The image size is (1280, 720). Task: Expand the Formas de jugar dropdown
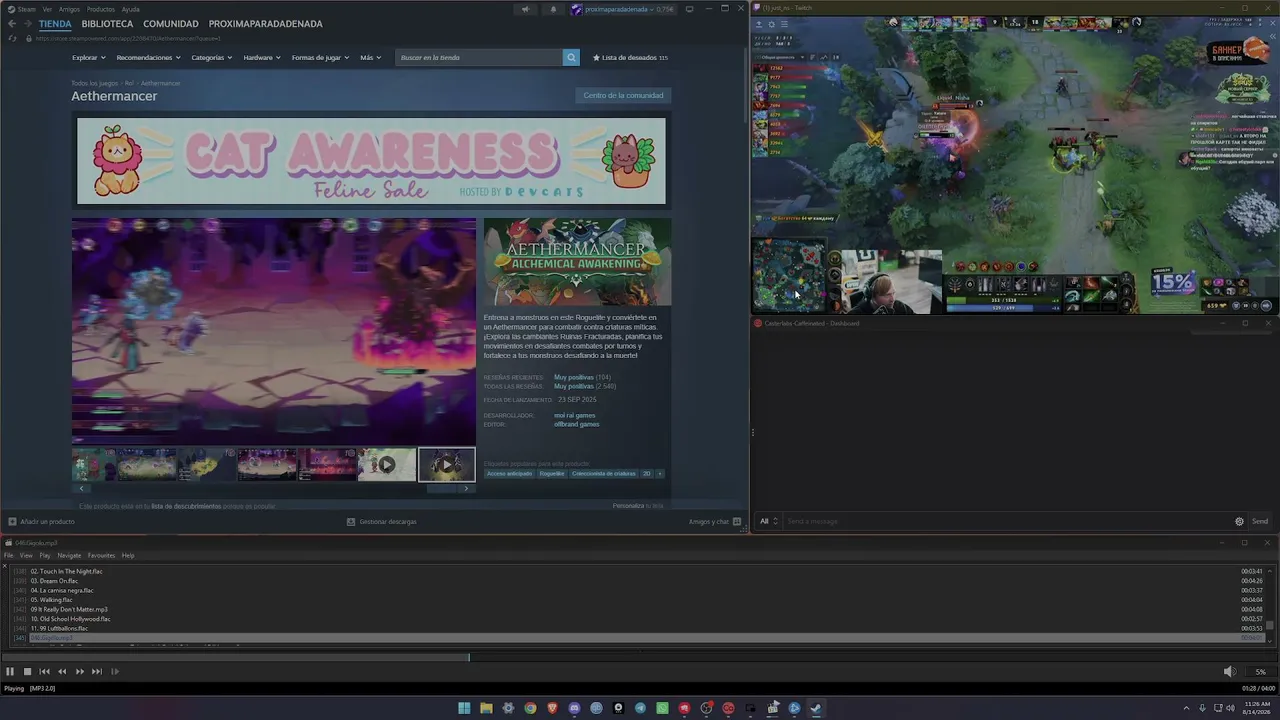[320, 58]
